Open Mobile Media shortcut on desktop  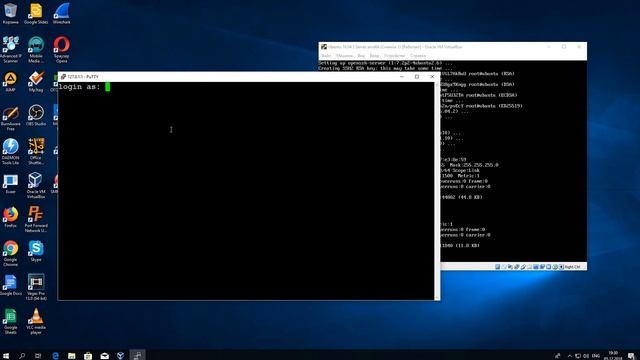click(36, 49)
